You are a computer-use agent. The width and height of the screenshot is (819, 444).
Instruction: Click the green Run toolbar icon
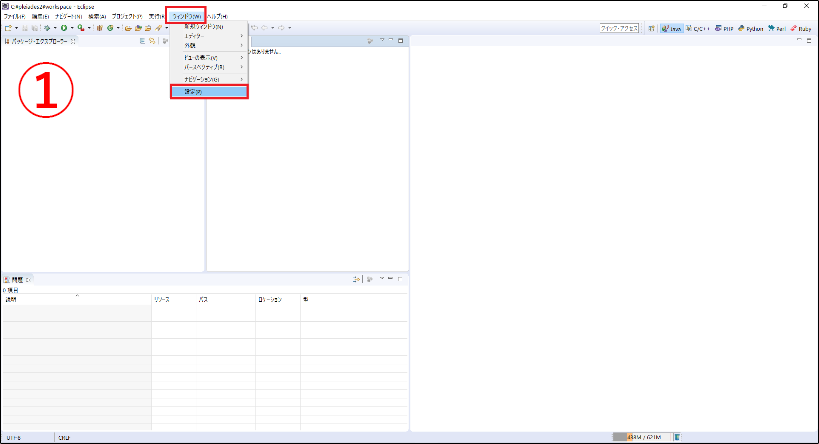(64, 28)
